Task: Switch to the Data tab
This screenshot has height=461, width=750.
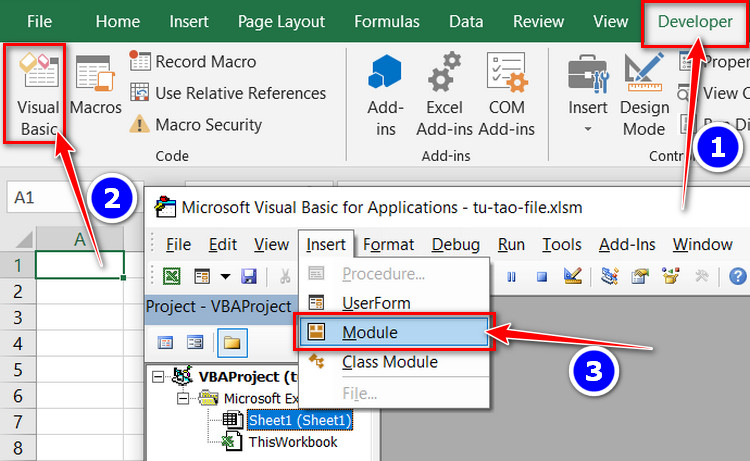Action: point(466,22)
